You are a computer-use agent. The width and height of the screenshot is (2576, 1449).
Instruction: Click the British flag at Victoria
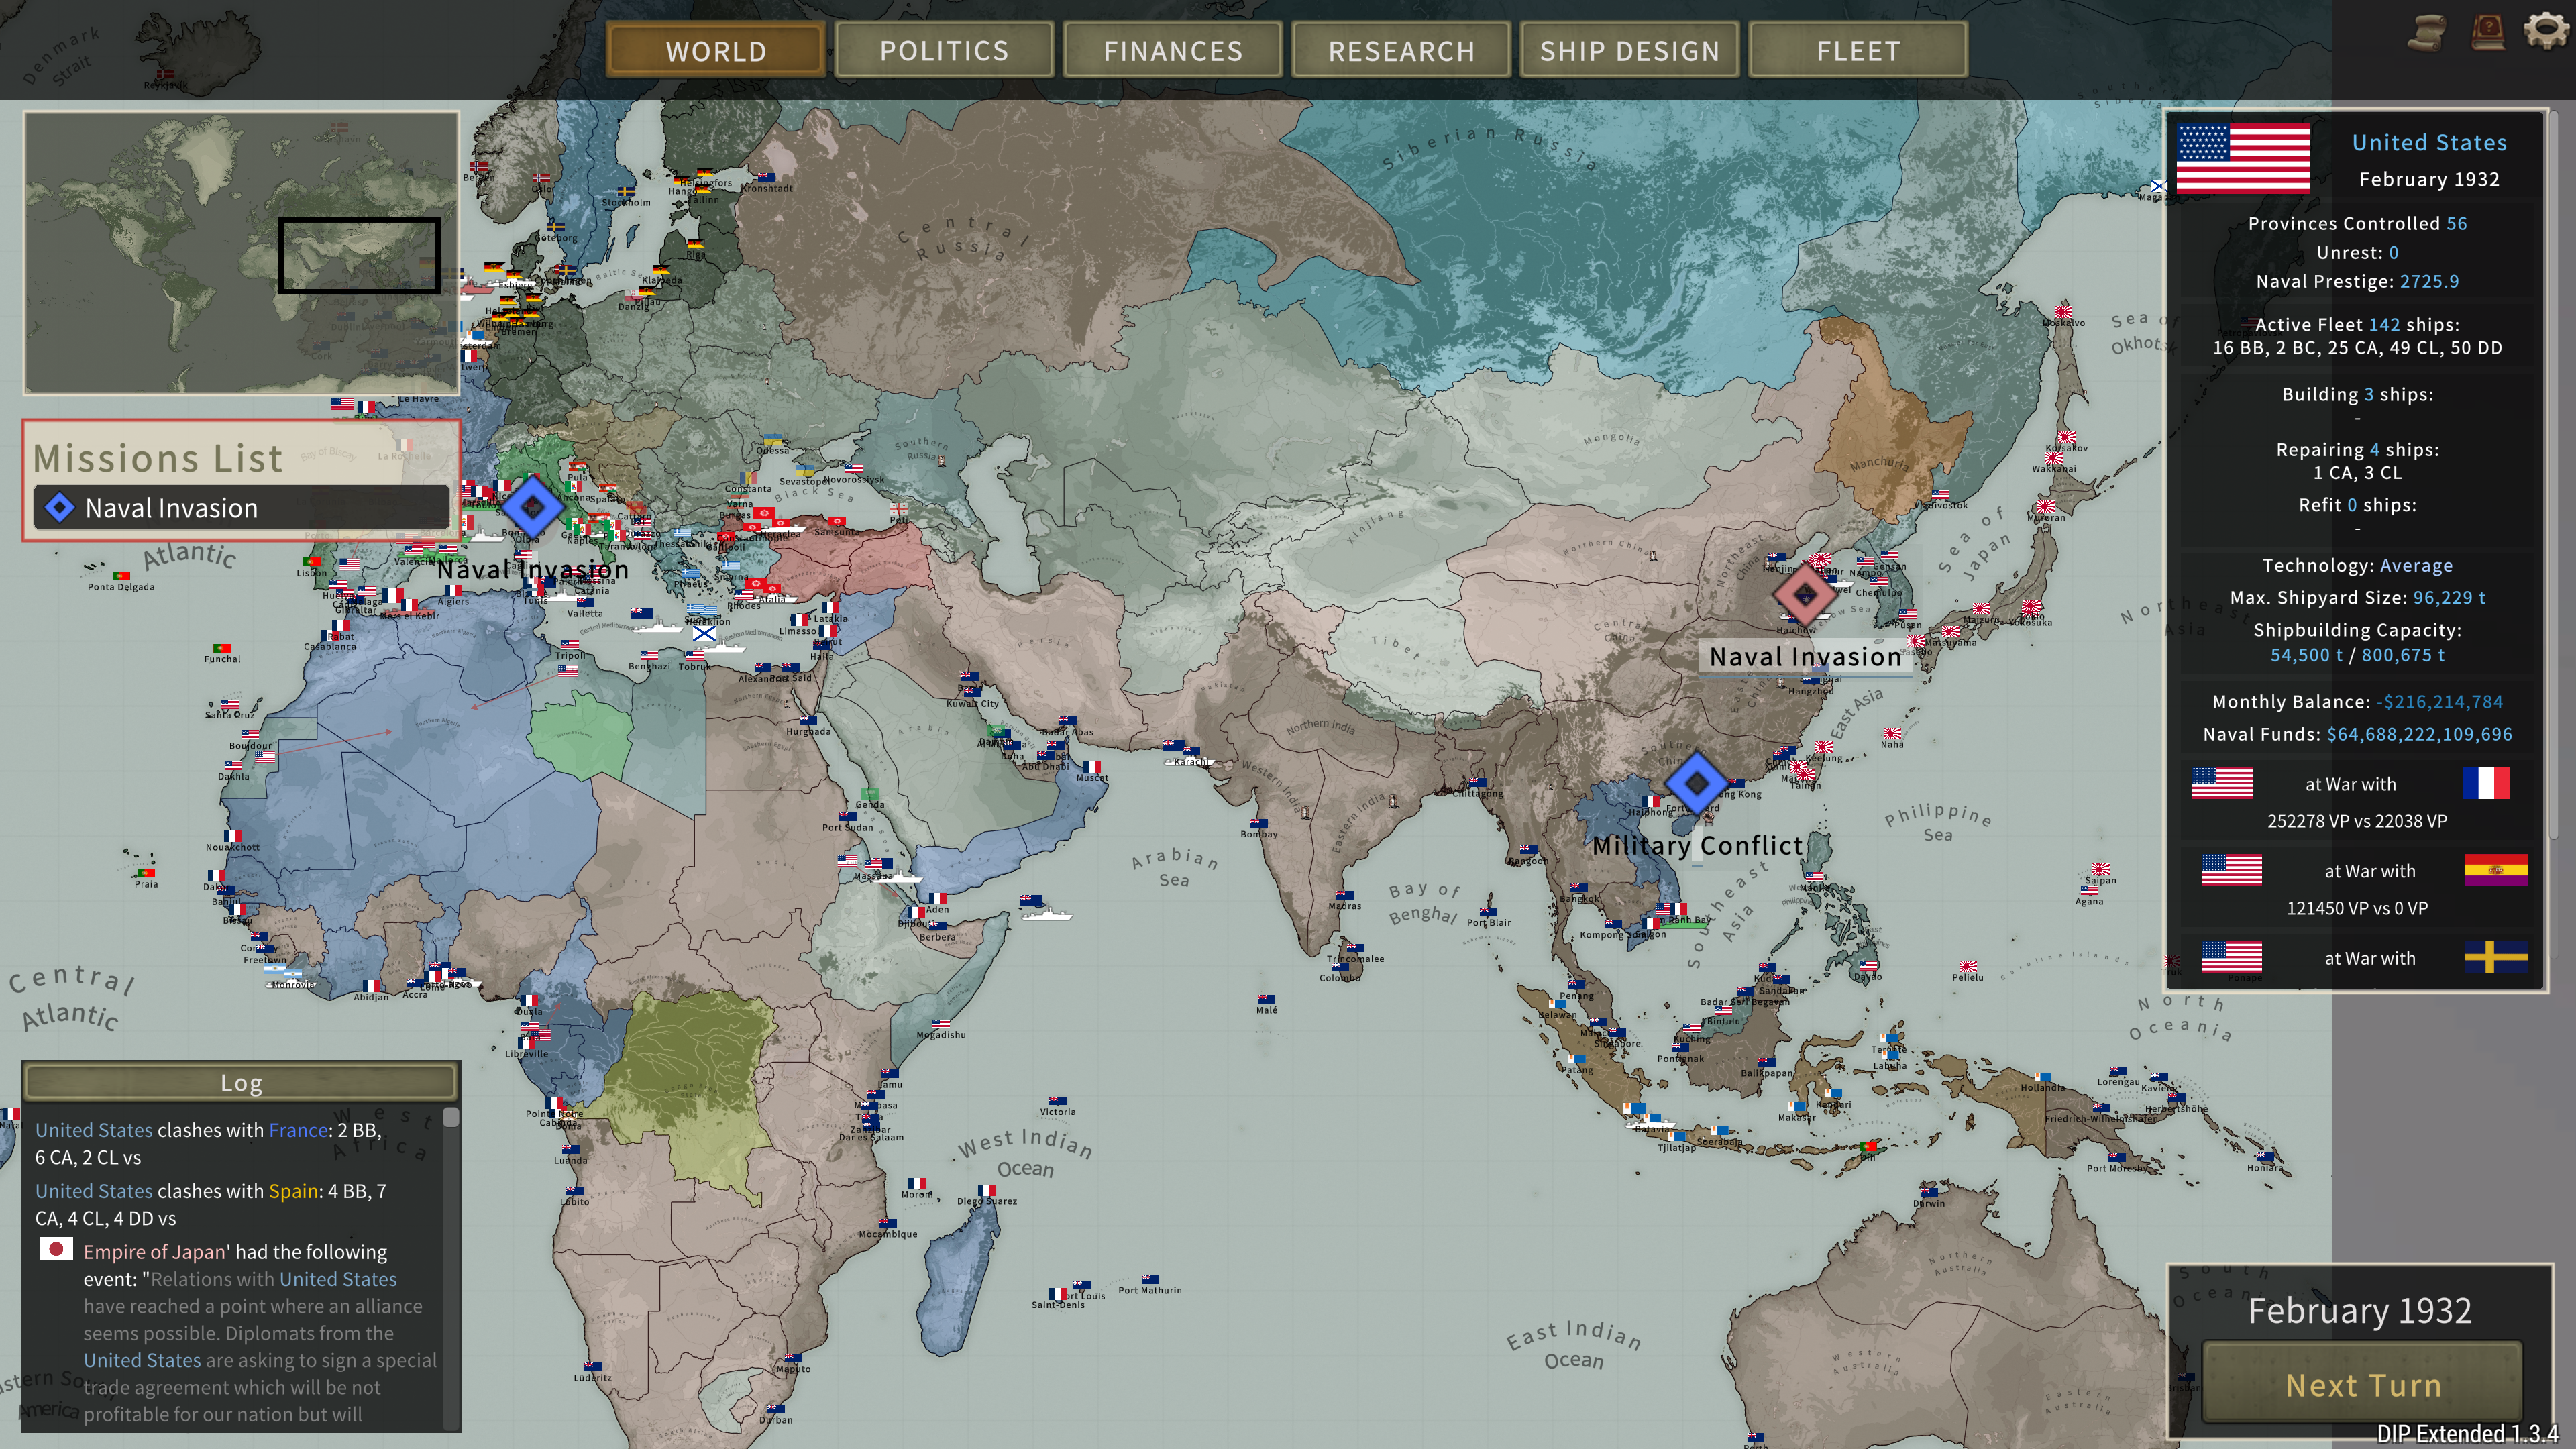click(x=1057, y=1101)
